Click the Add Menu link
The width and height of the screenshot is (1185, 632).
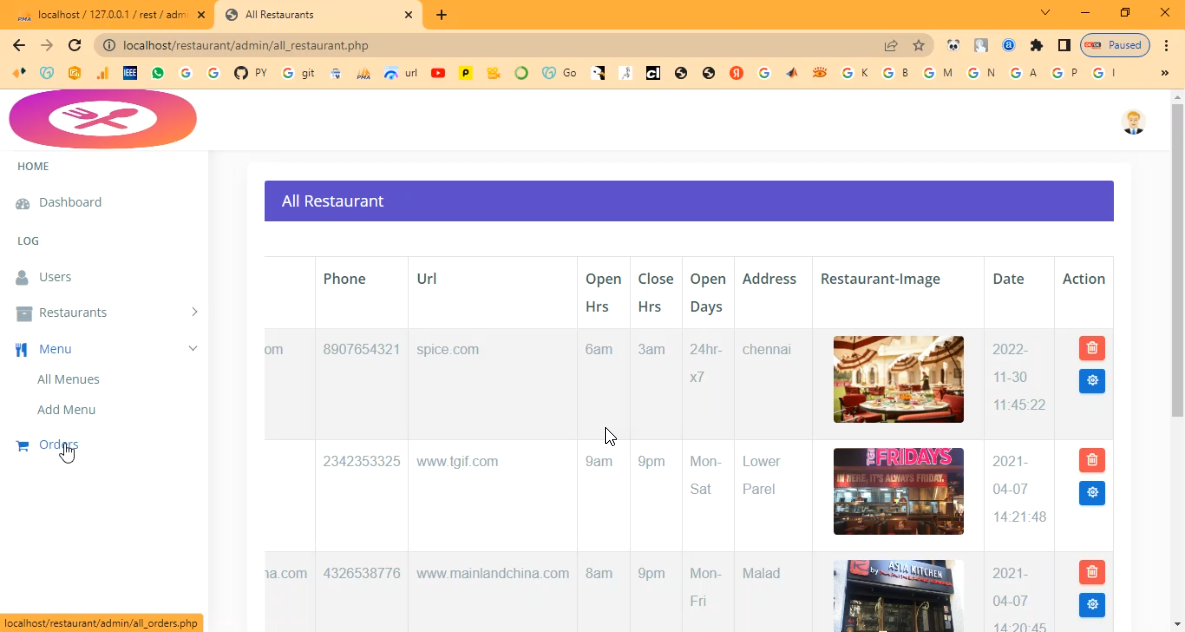[x=66, y=410]
